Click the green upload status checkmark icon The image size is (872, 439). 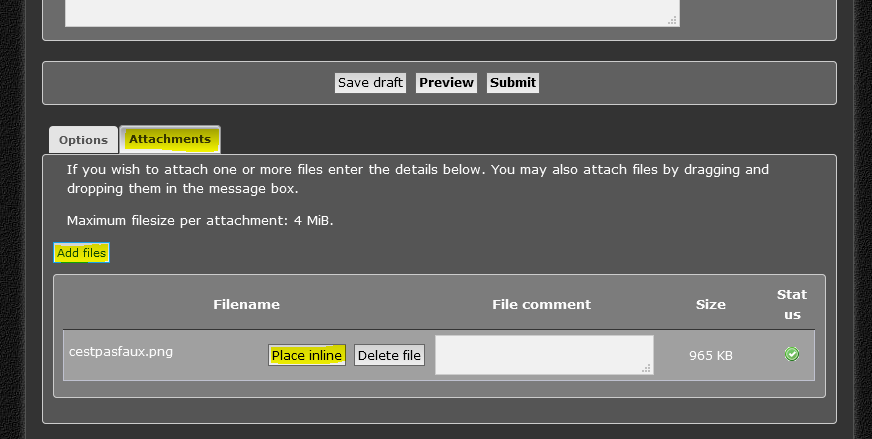792,354
